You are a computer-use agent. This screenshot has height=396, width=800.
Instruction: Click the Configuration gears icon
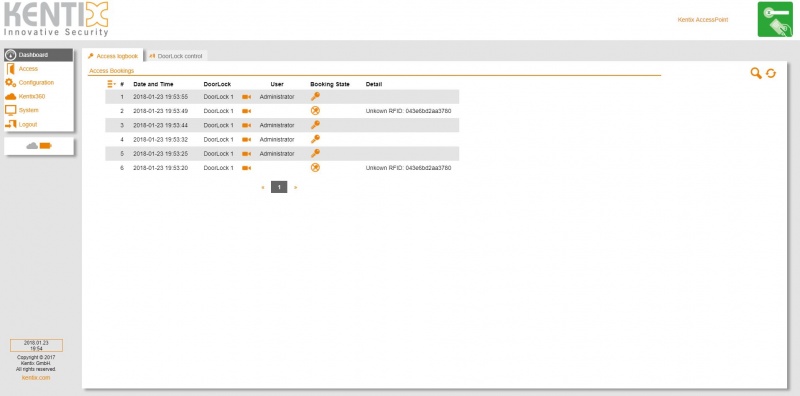11,83
